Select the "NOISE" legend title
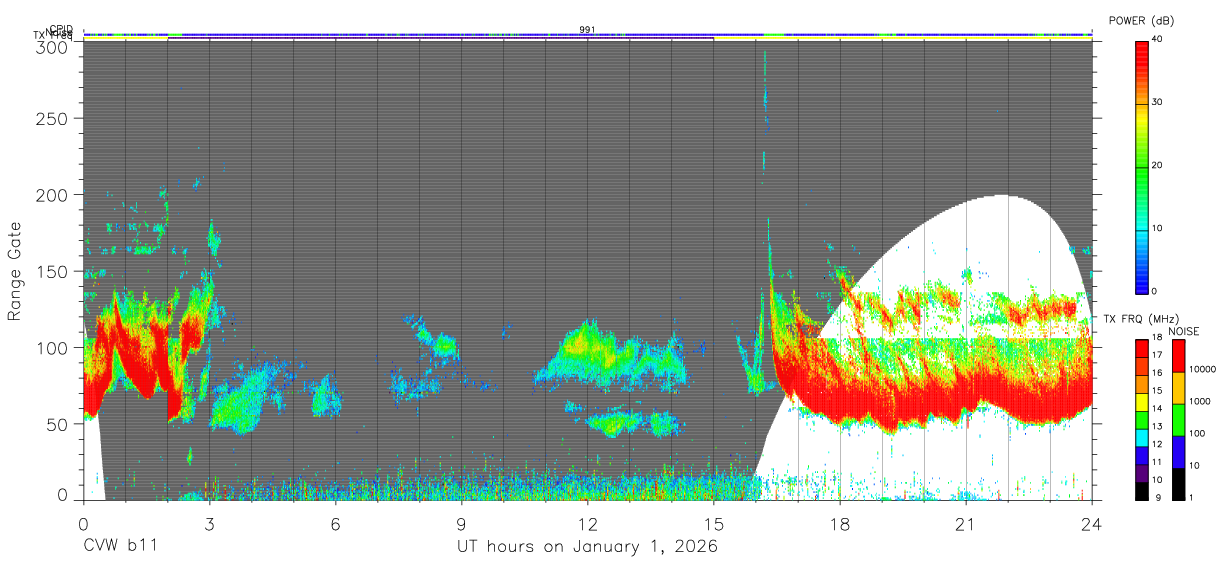Viewport: 1228px width, 567px height. (1185, 331)
